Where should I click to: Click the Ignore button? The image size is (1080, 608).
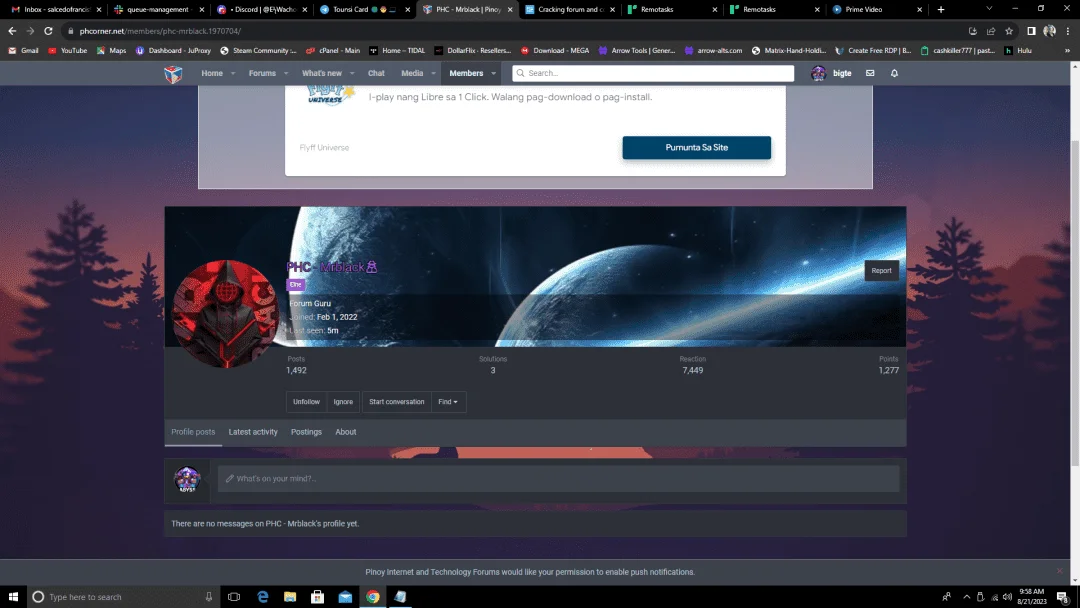coord(343,401)
